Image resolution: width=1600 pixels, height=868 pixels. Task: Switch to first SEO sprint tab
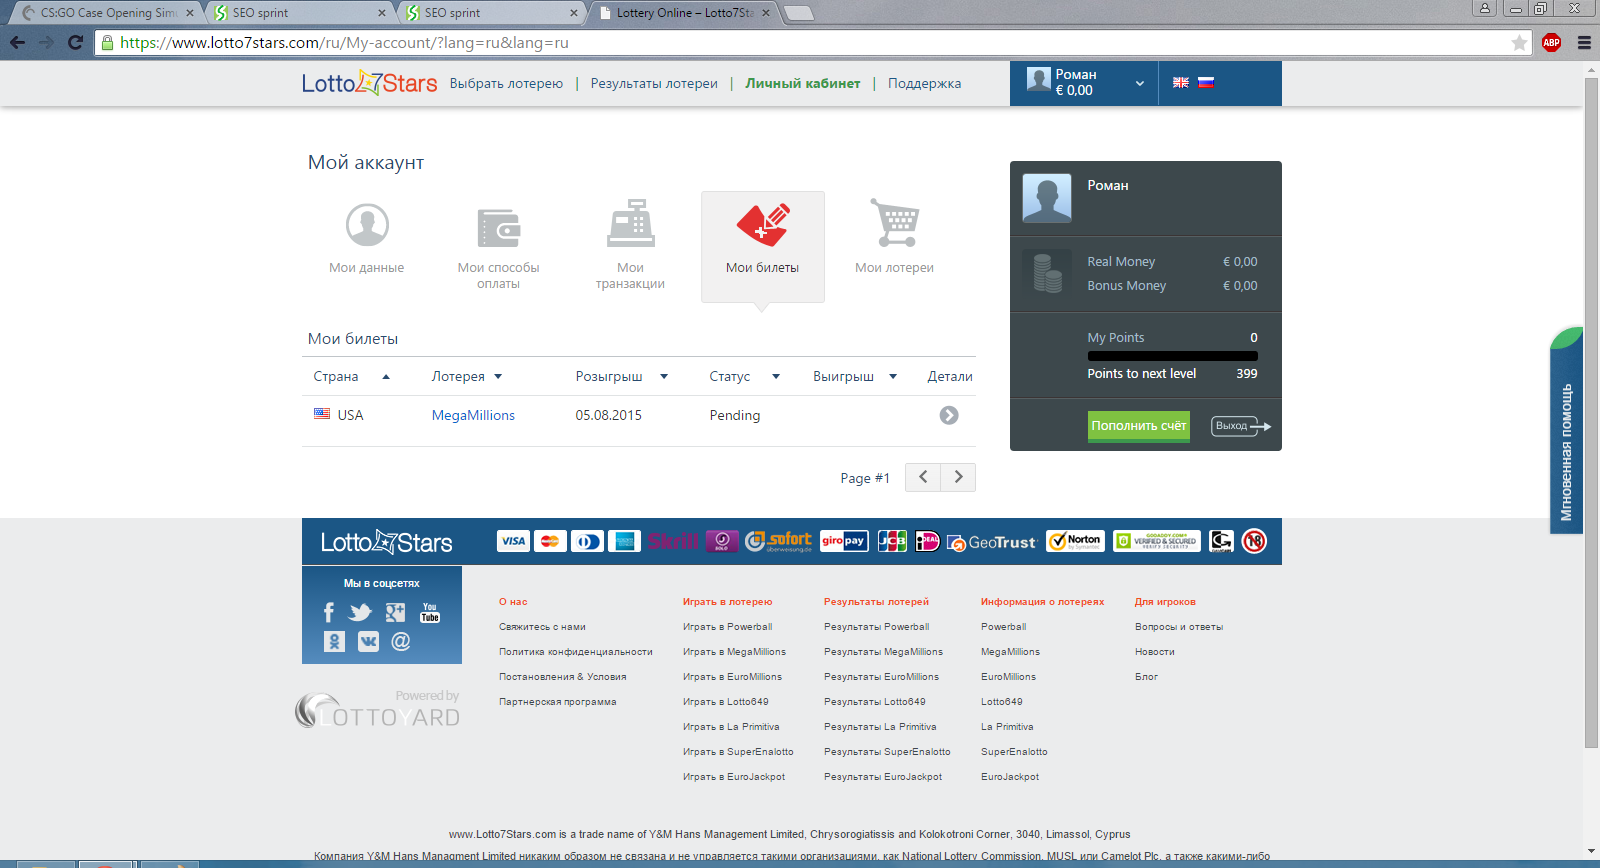click(298, 13)
